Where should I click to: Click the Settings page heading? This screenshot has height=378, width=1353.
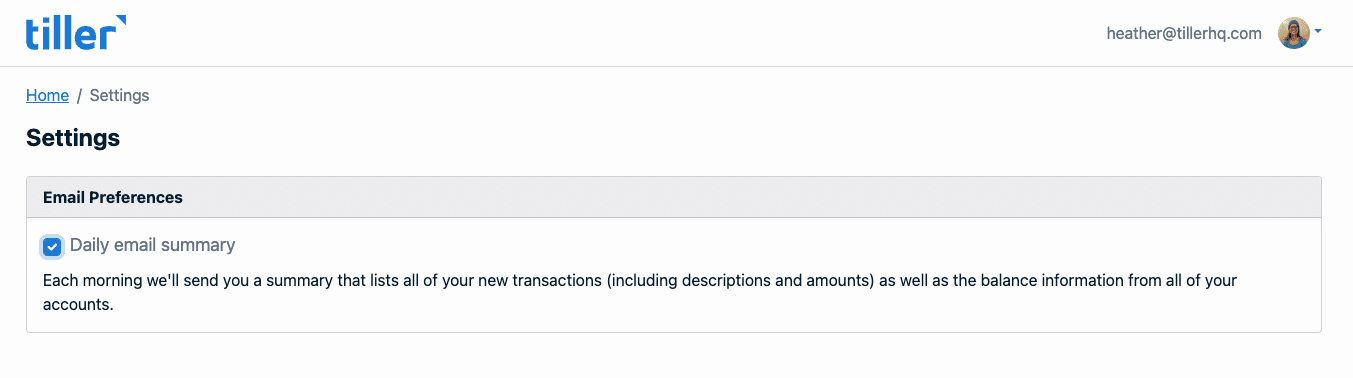(x=73, y=138)
